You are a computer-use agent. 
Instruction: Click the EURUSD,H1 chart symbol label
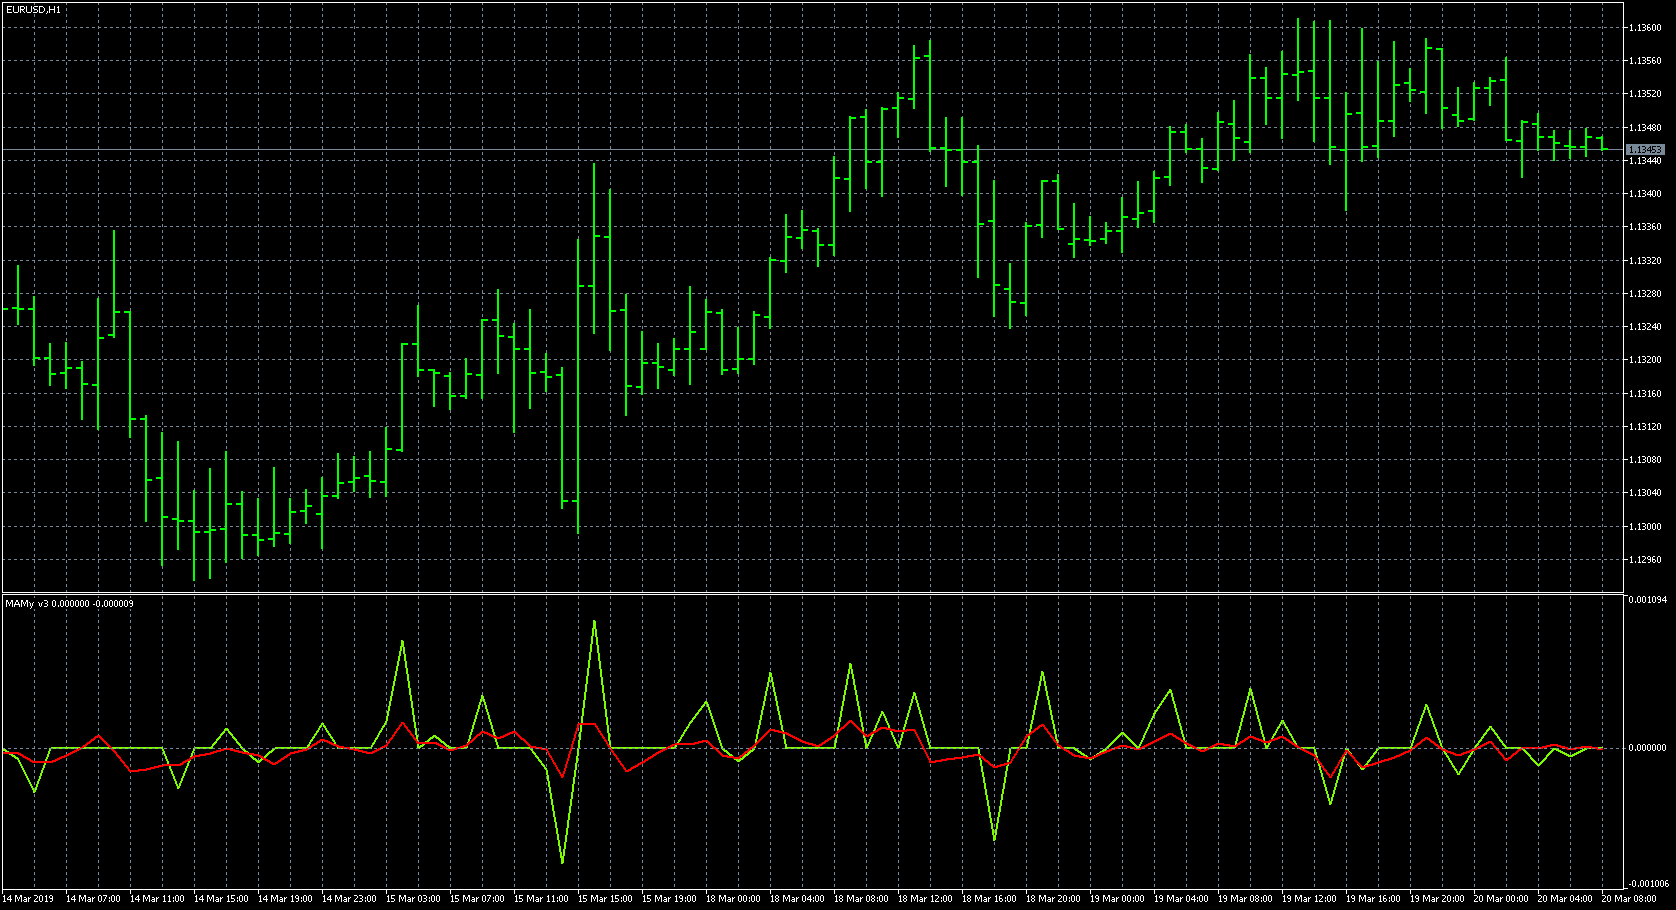pos(33,9)
